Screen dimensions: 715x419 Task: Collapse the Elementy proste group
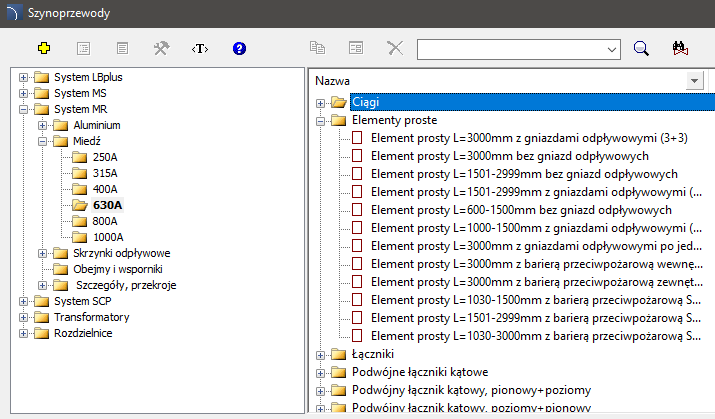[x=321, y=120]
